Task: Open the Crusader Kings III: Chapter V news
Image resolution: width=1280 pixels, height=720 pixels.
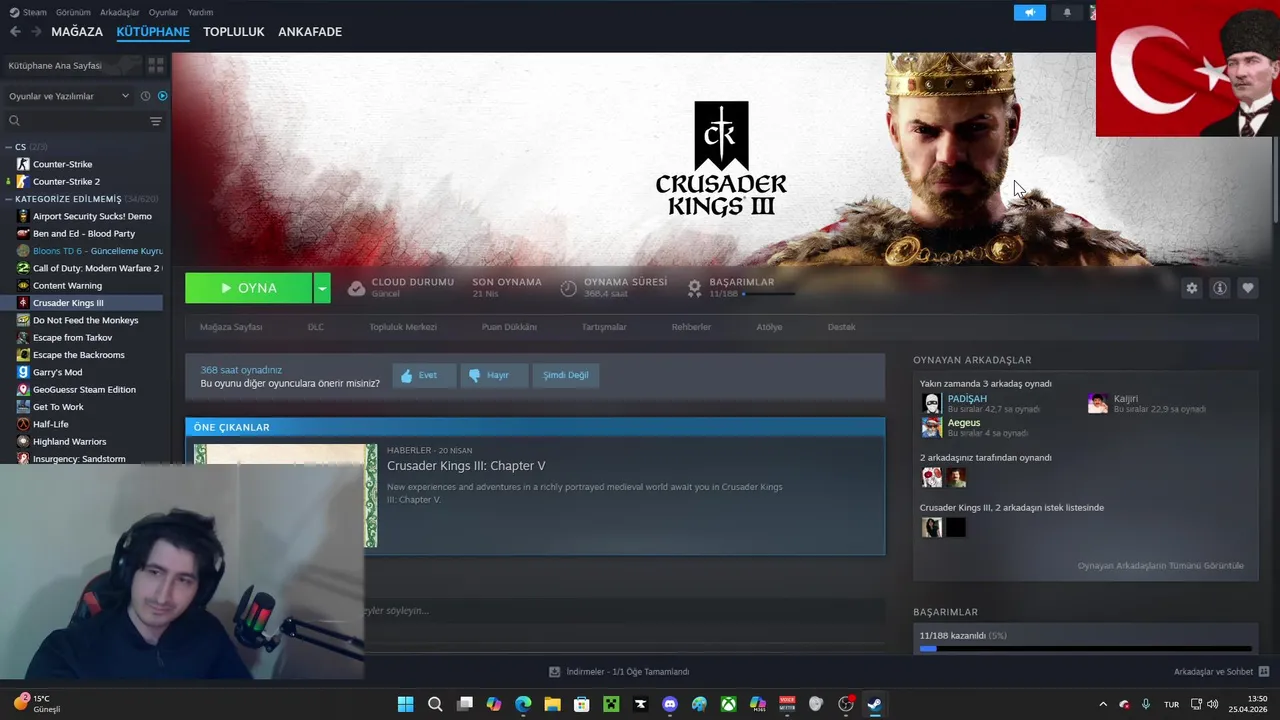Action: 466,466
